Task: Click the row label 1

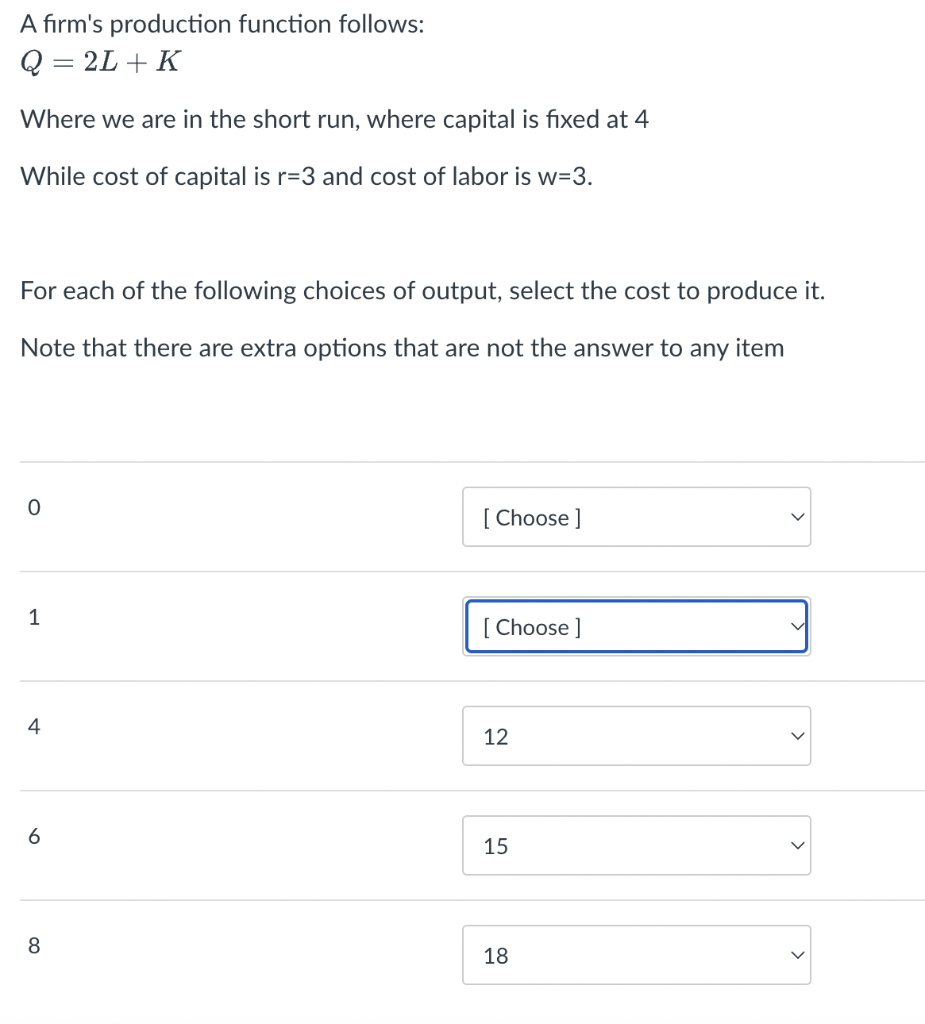Action: click(x=33, y=617)
